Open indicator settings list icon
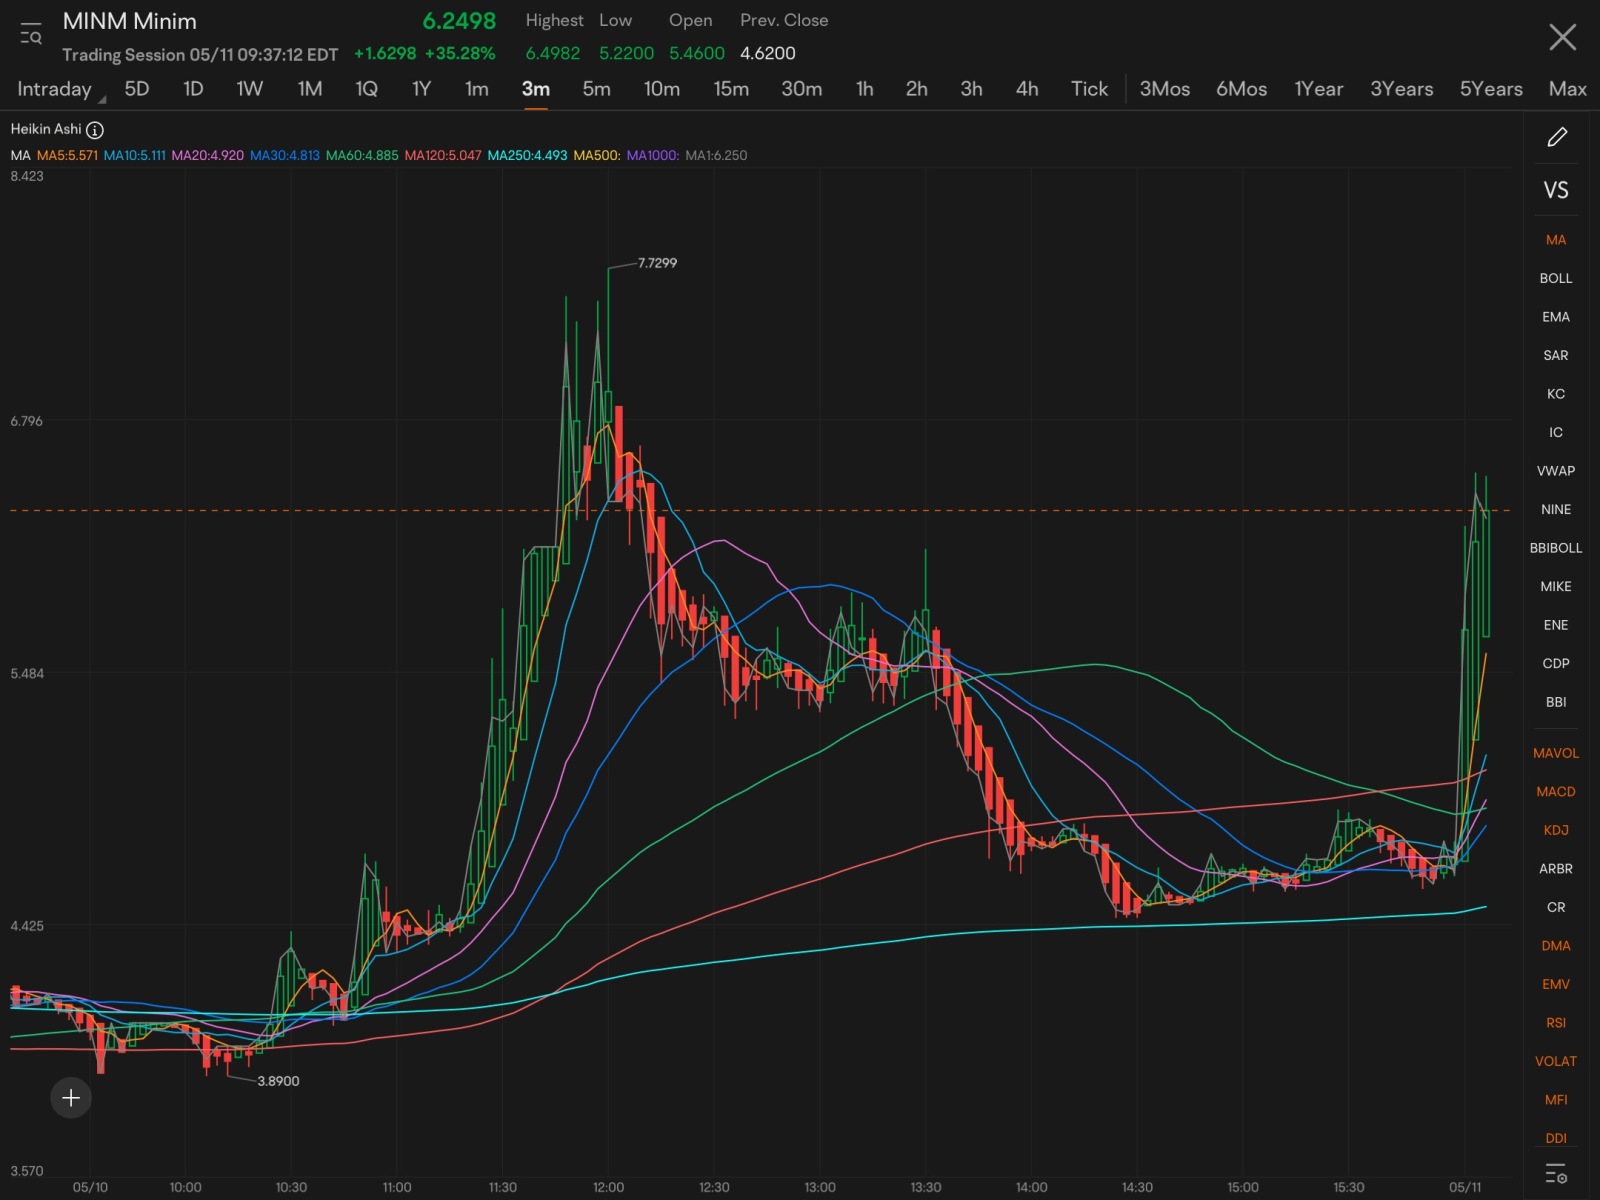1600x1200 pixels. click(x=1556, y=1174)
